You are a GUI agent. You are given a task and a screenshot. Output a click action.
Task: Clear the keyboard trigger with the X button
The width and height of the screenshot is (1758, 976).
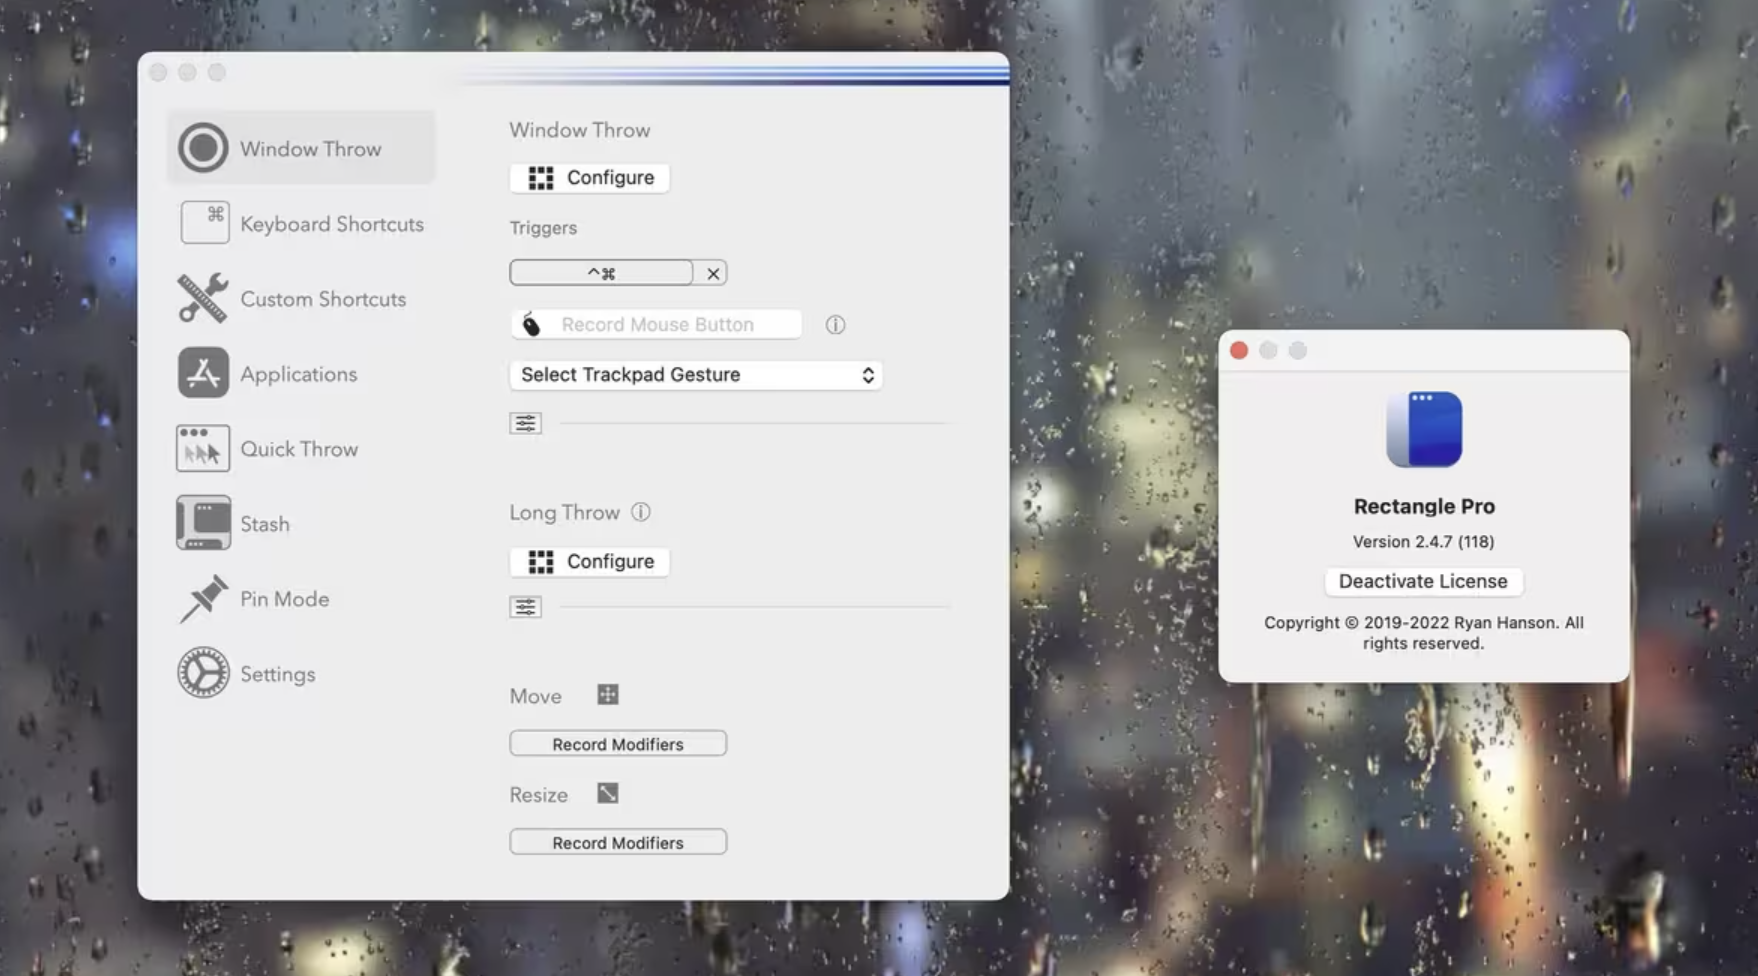712,272
